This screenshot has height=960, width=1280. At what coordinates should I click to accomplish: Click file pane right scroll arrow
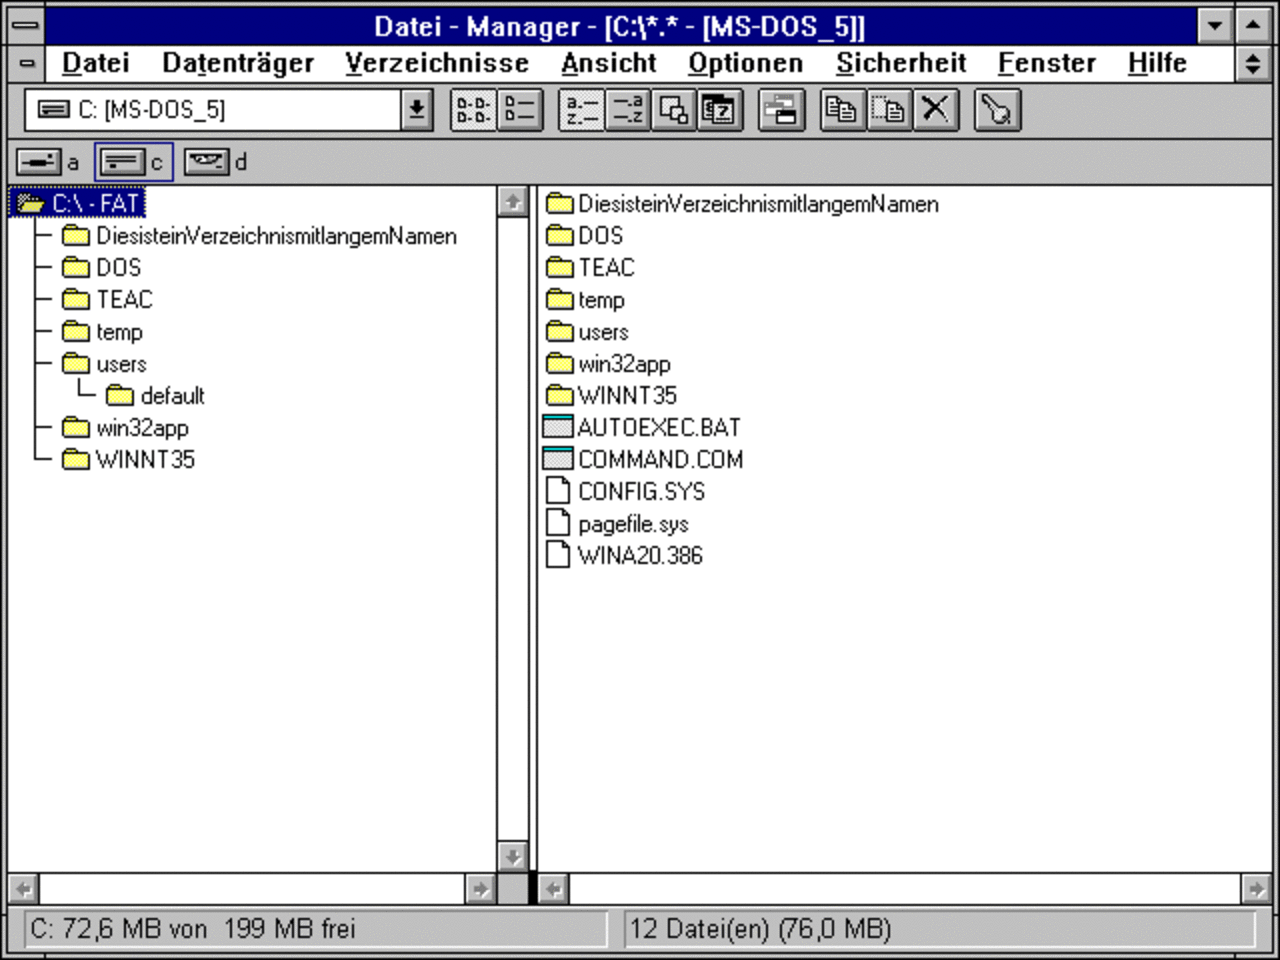click(x=1255, y=888)
